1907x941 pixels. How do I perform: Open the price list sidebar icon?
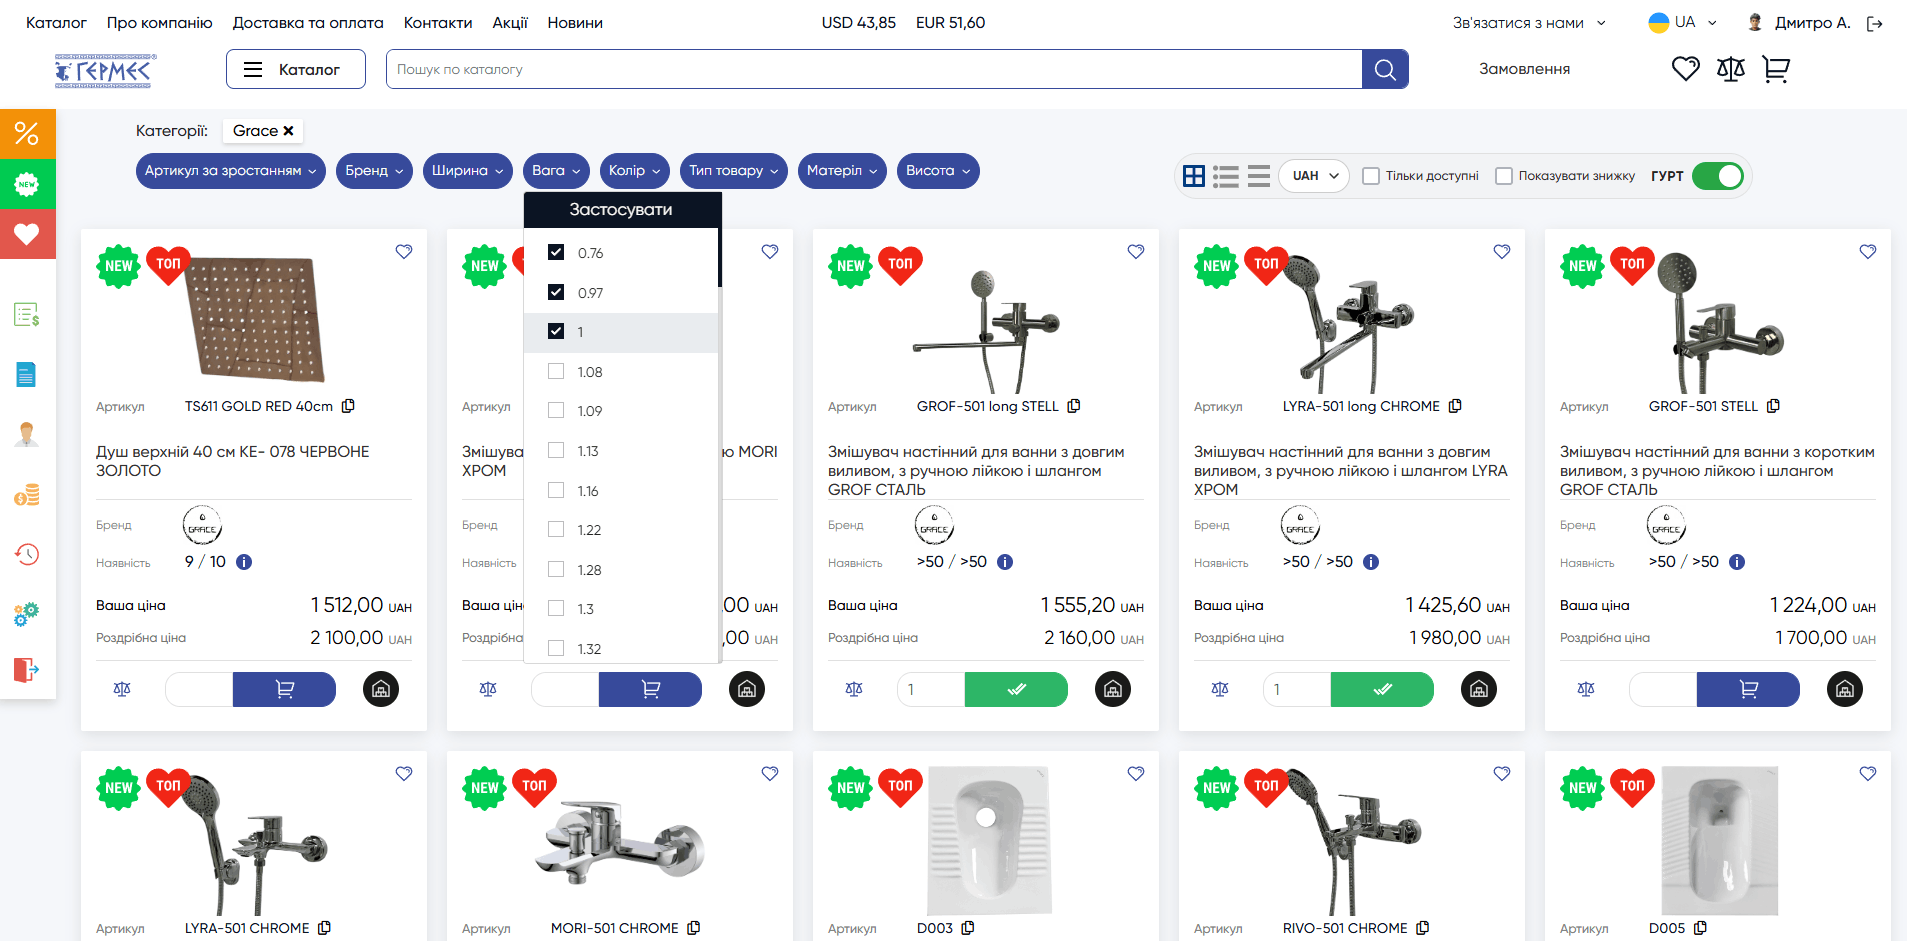pyautogui.click(x=27, y=315)
